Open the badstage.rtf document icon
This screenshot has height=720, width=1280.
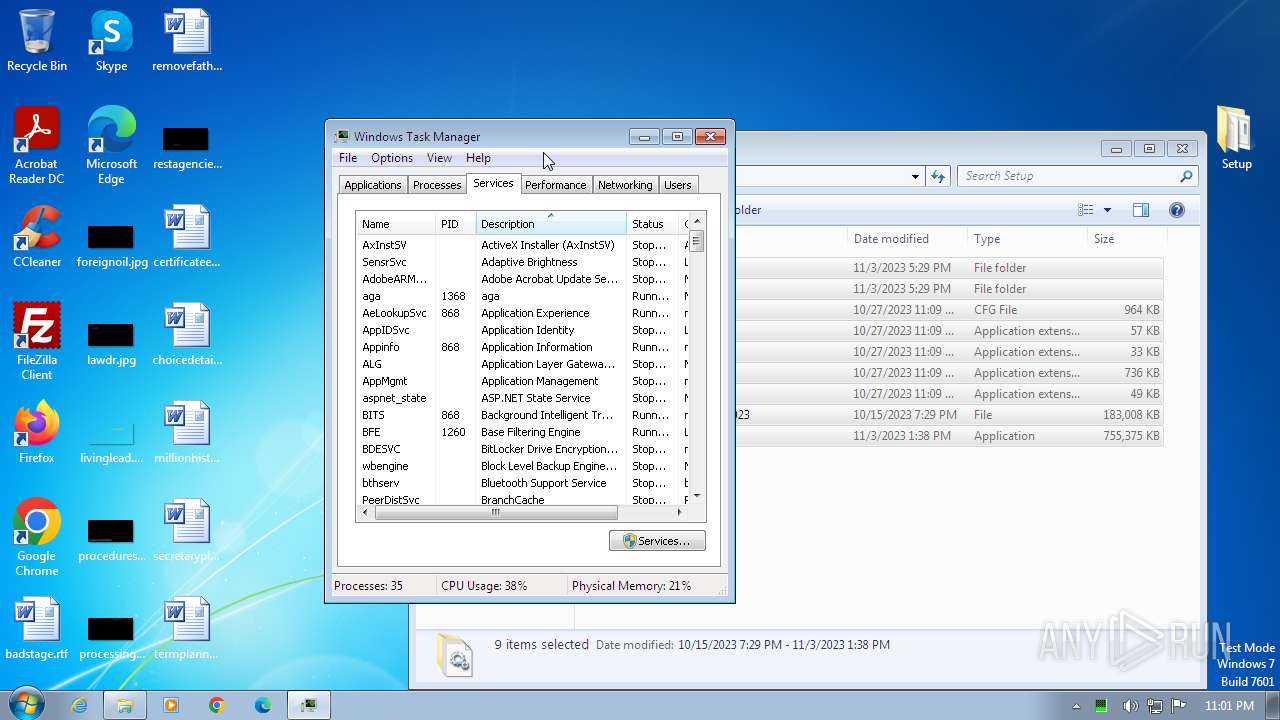click(x=37, y=628)
